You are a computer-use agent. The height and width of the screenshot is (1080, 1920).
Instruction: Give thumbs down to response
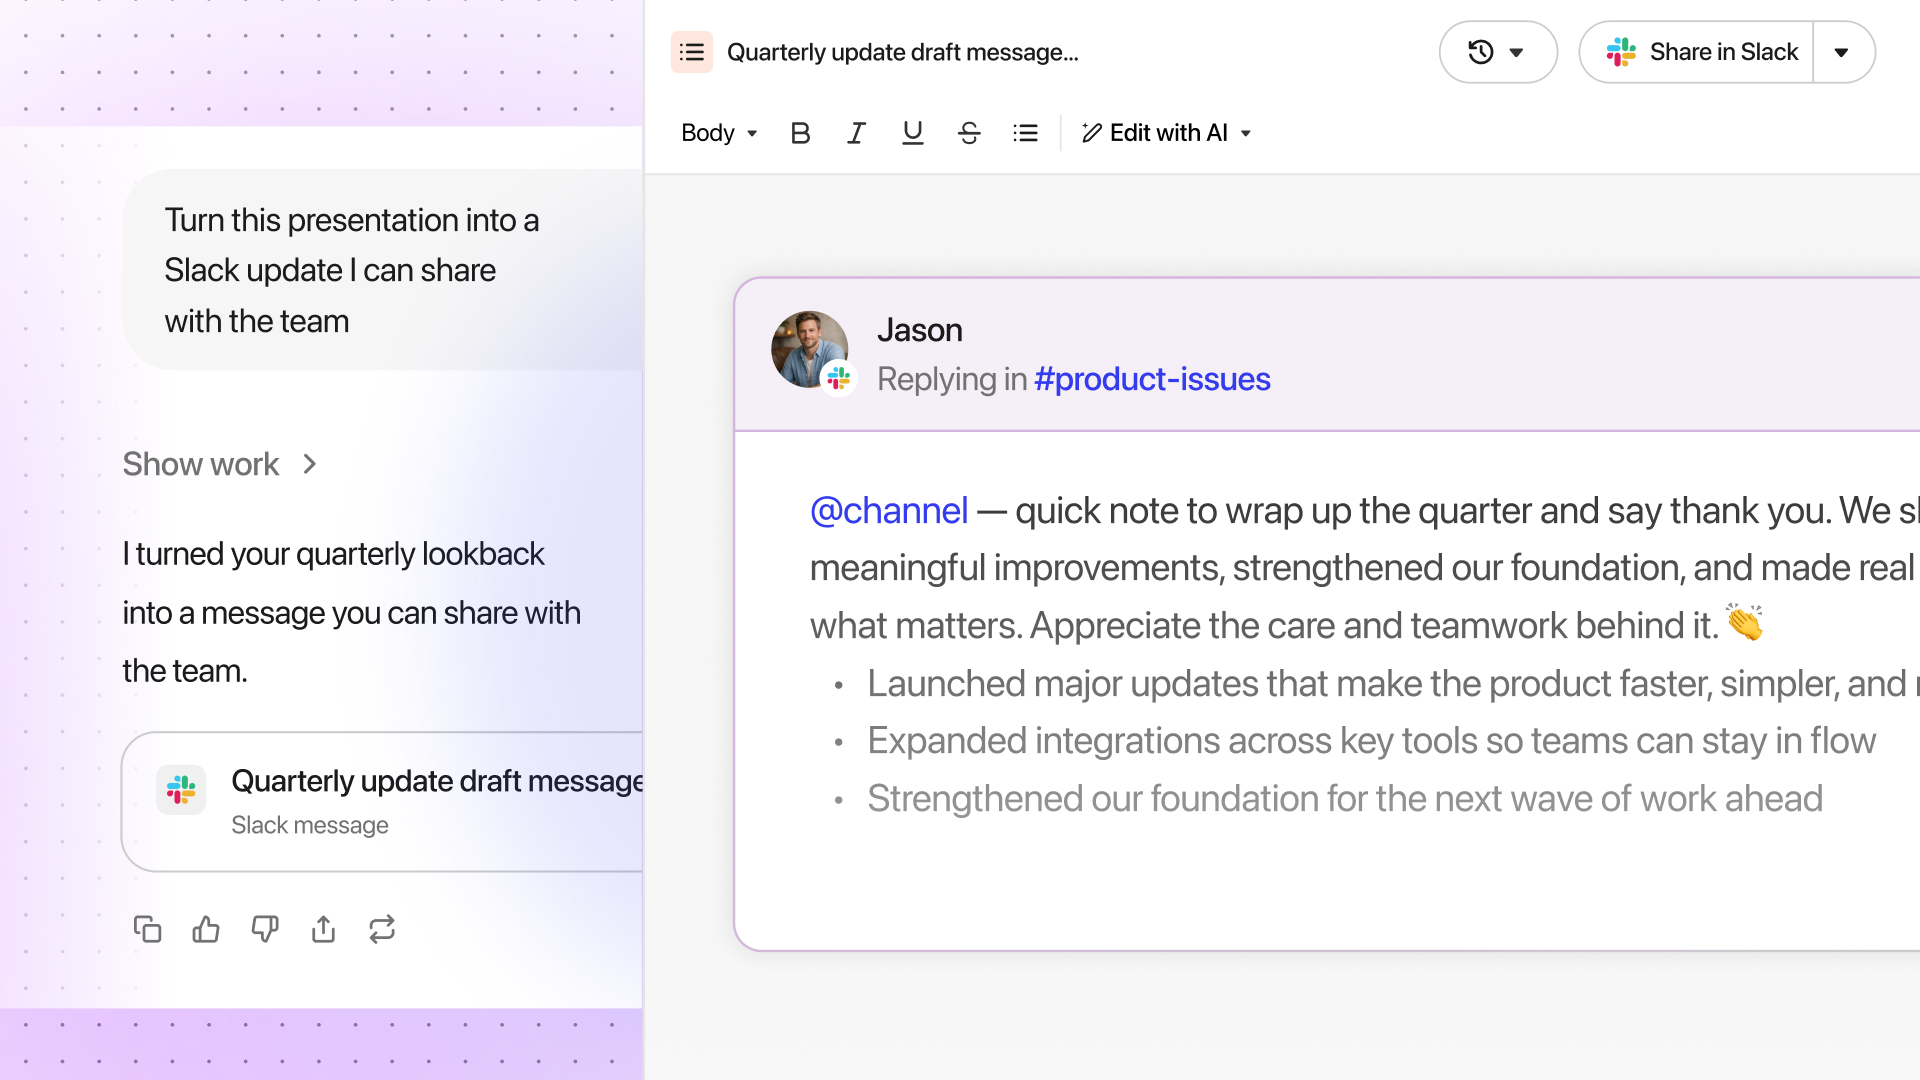(x=264, y=929)
